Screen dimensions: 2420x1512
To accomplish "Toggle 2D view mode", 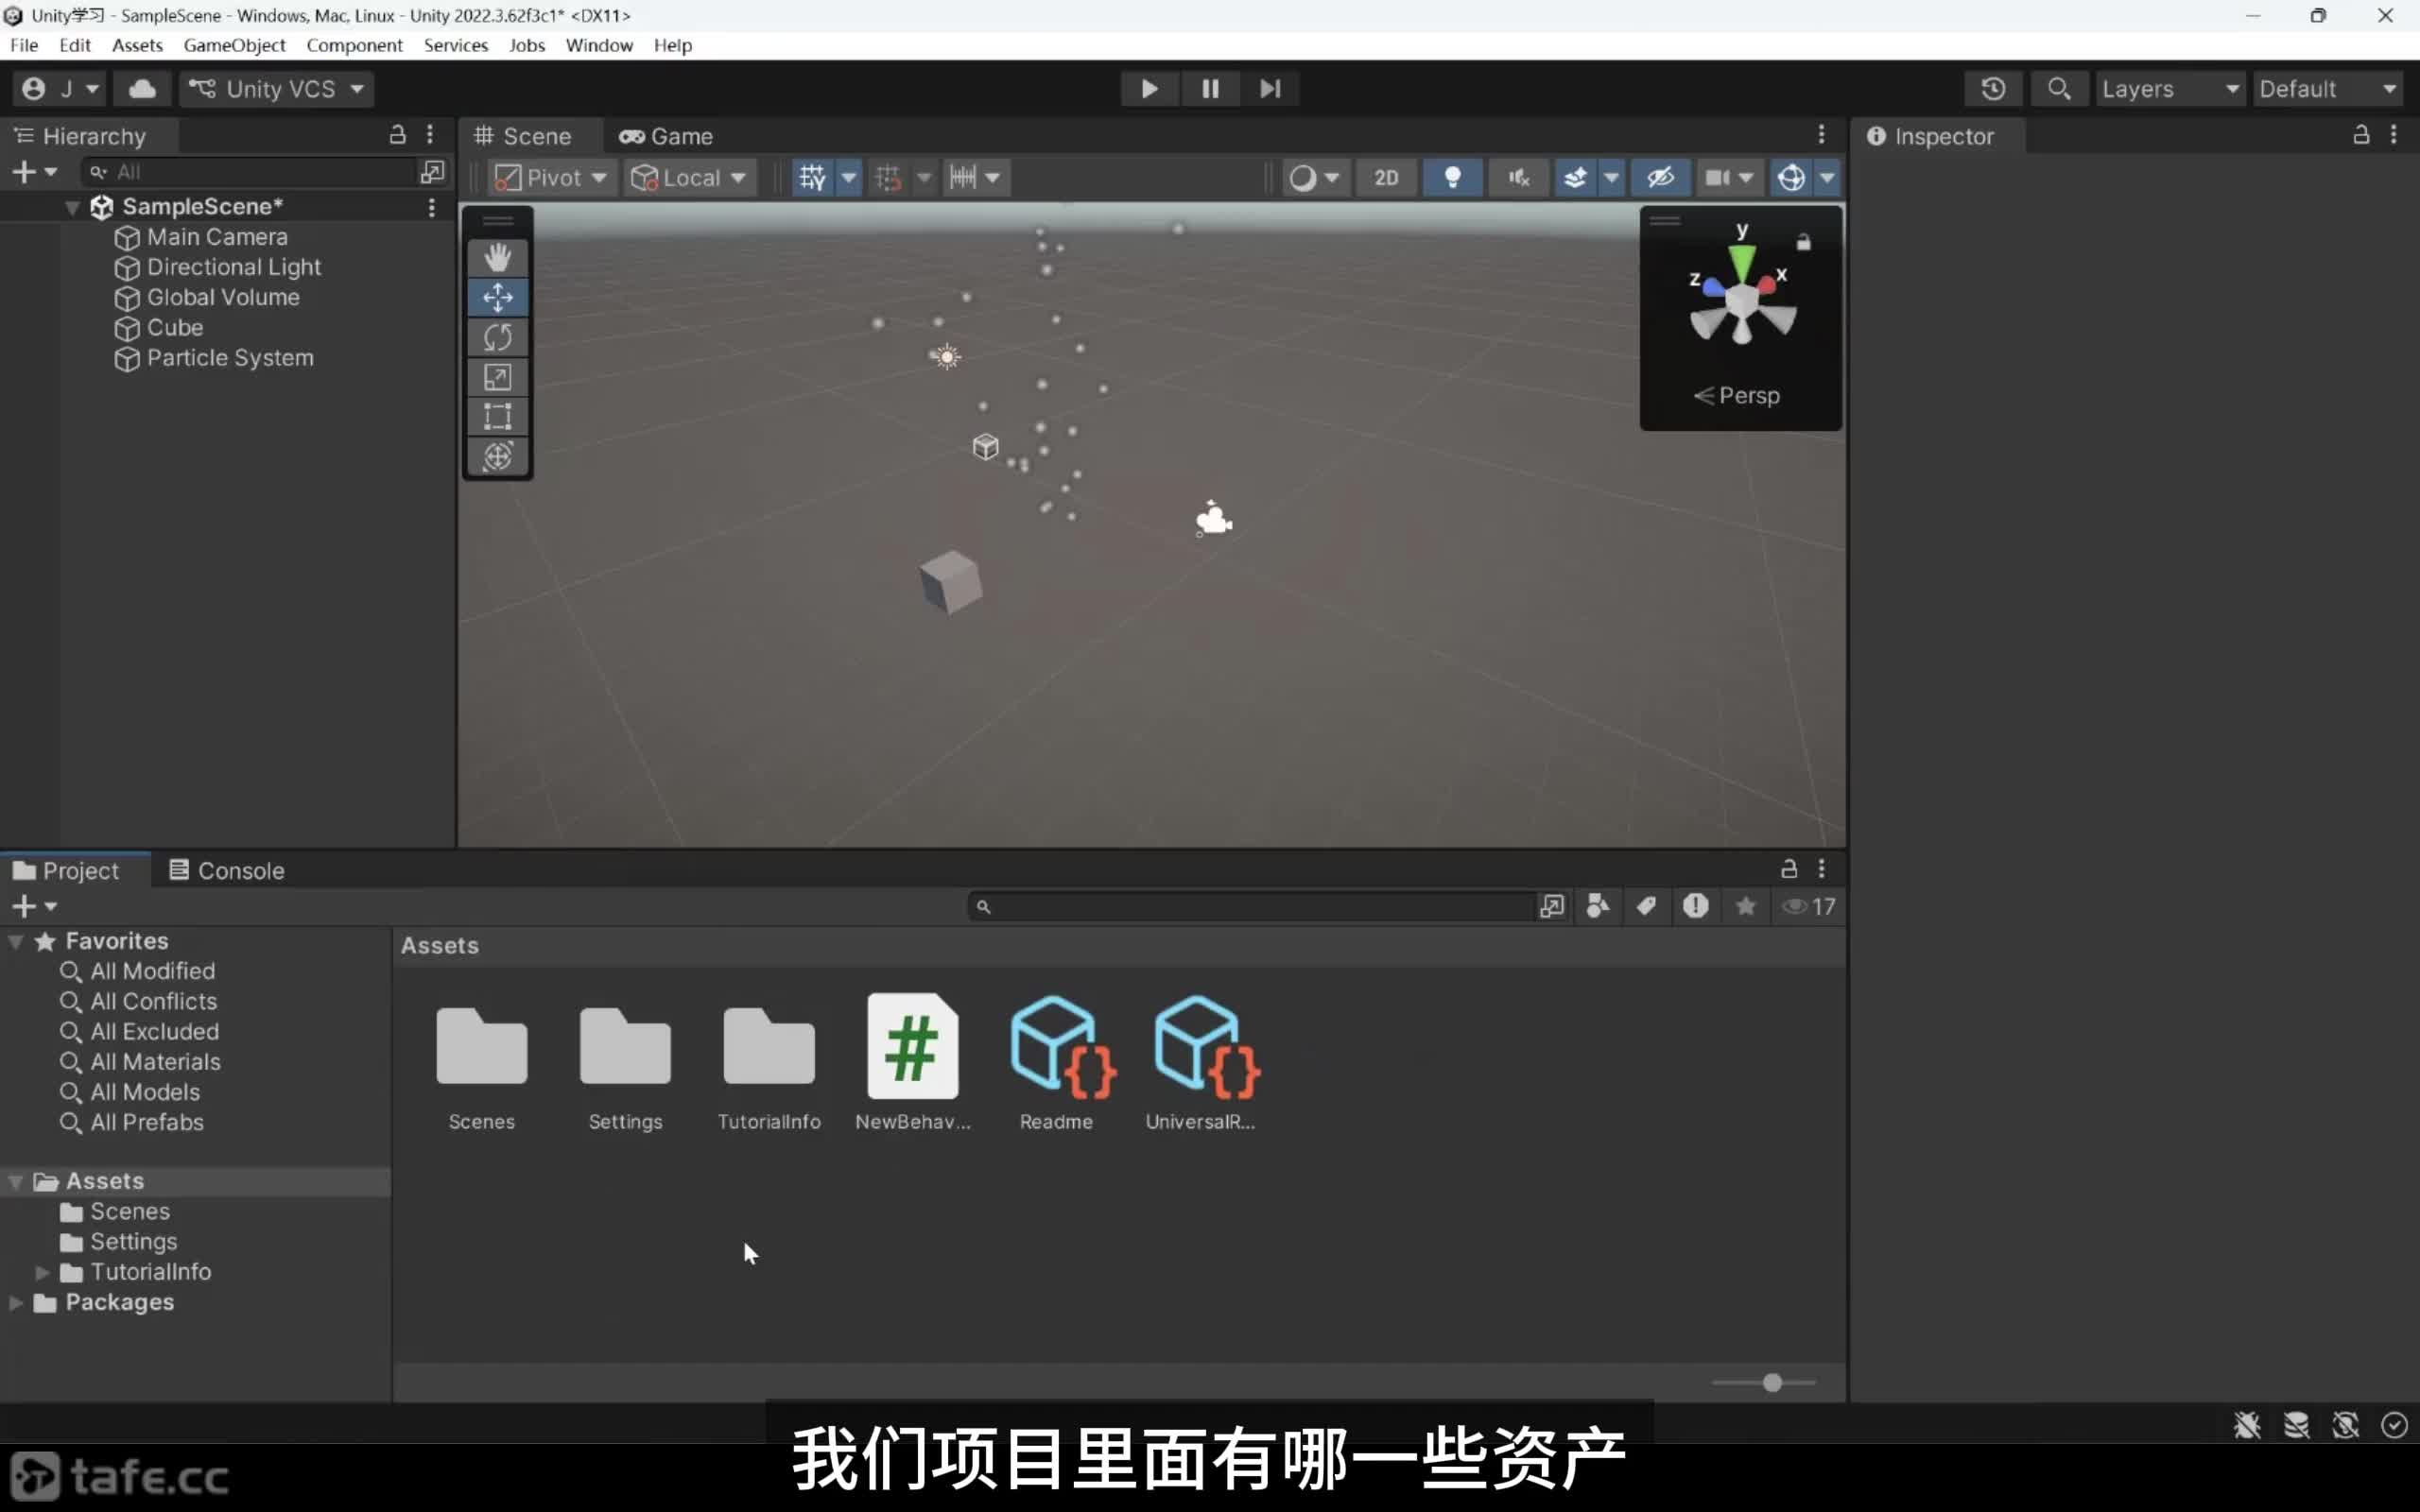I will point(1386,178).
